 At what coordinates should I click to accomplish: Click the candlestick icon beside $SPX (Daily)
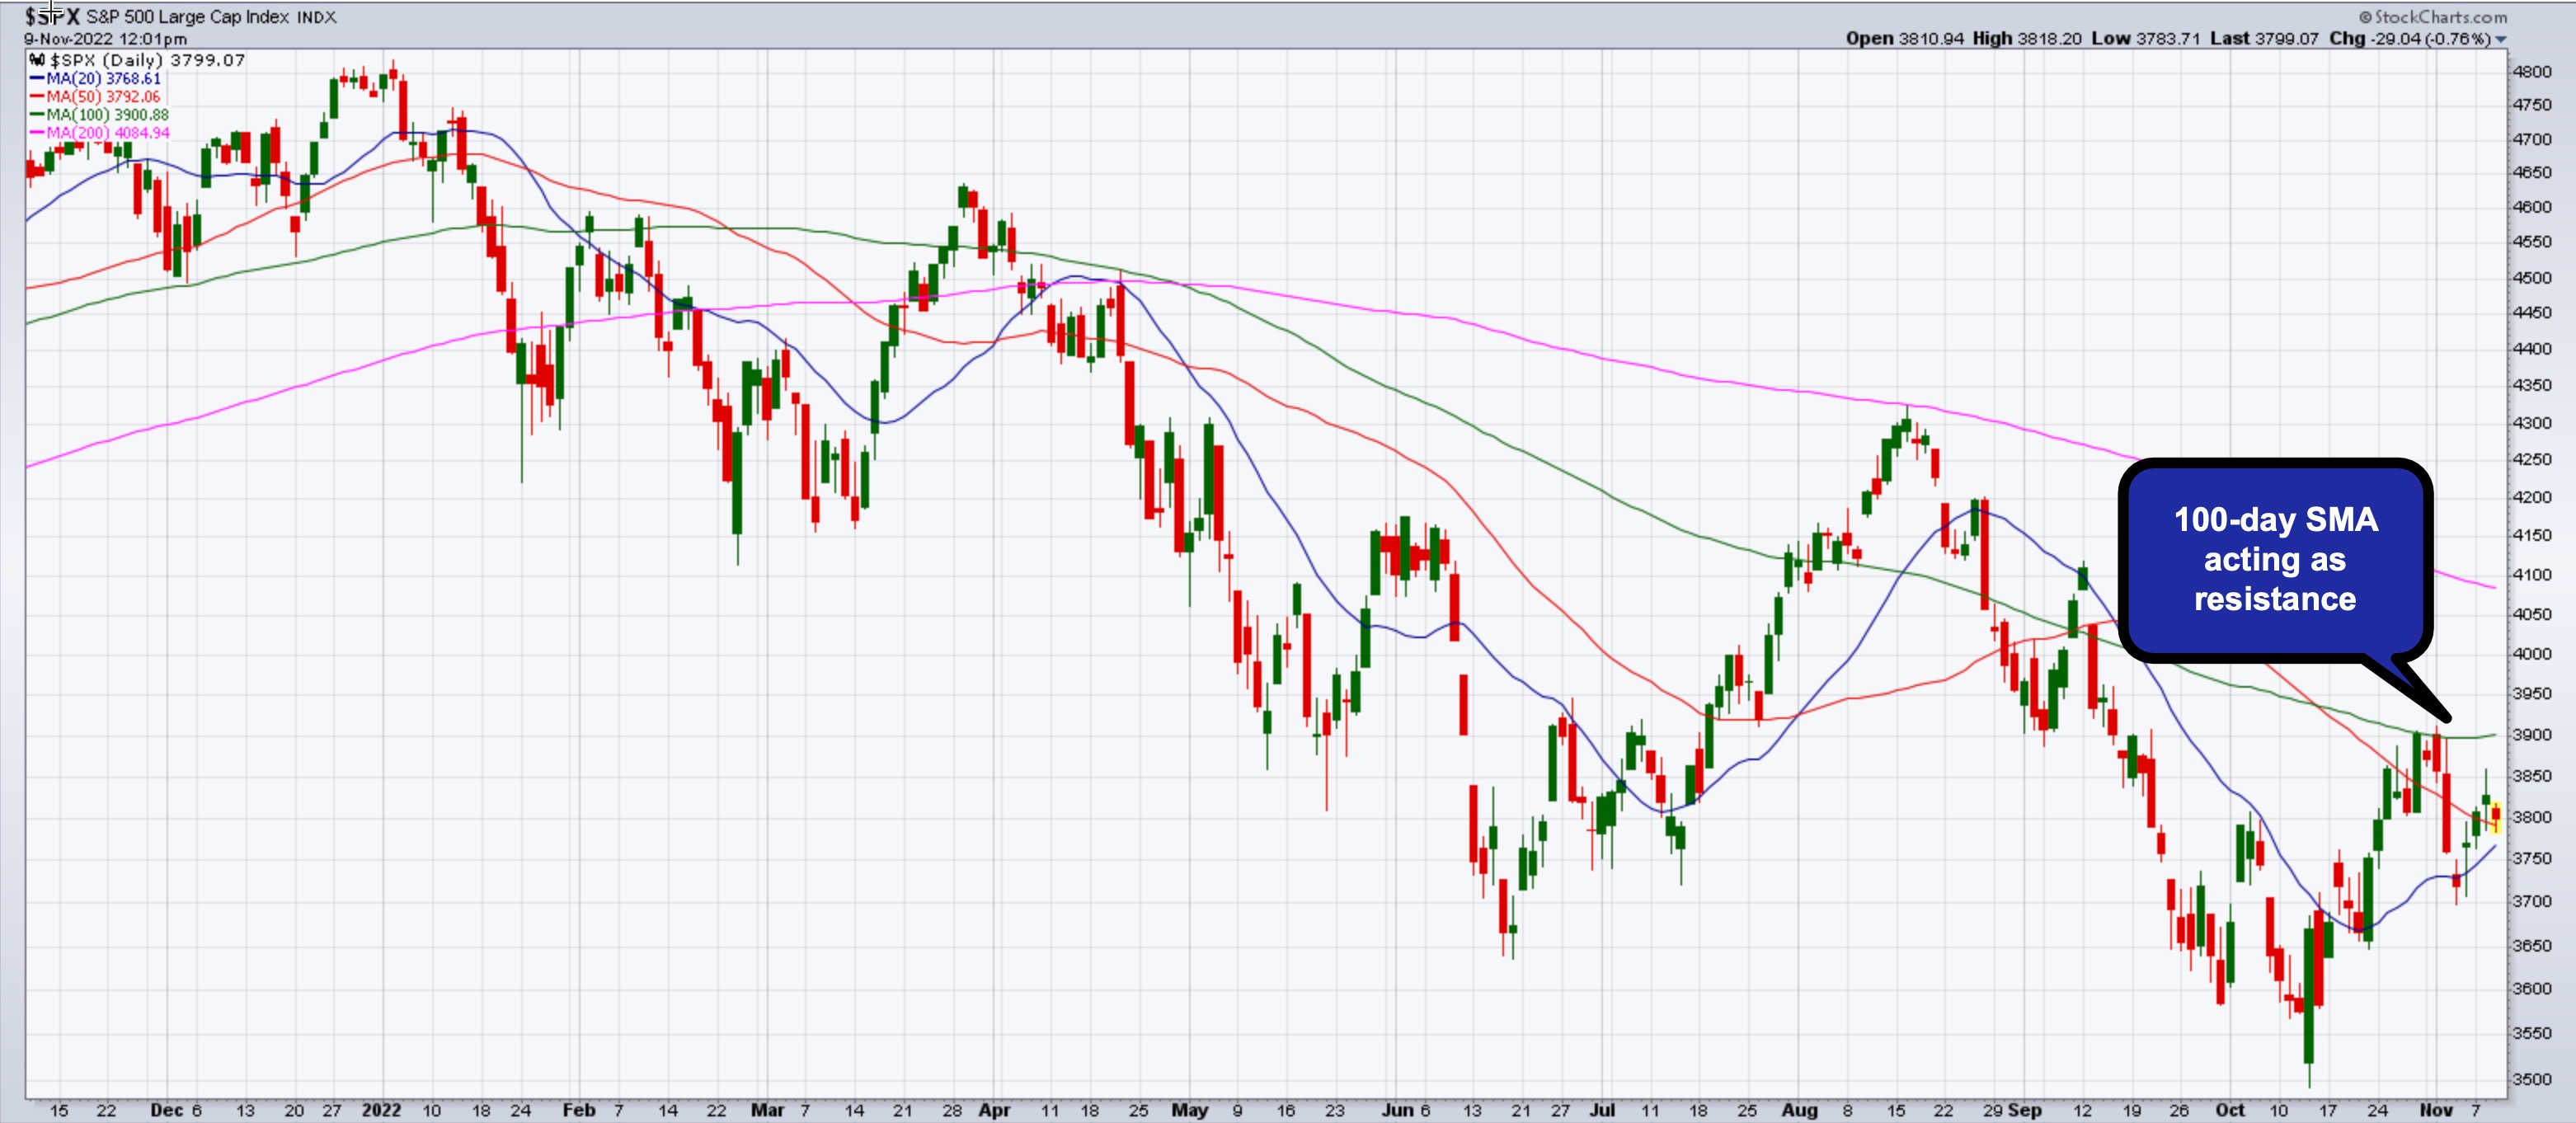(x=37, y=60)
